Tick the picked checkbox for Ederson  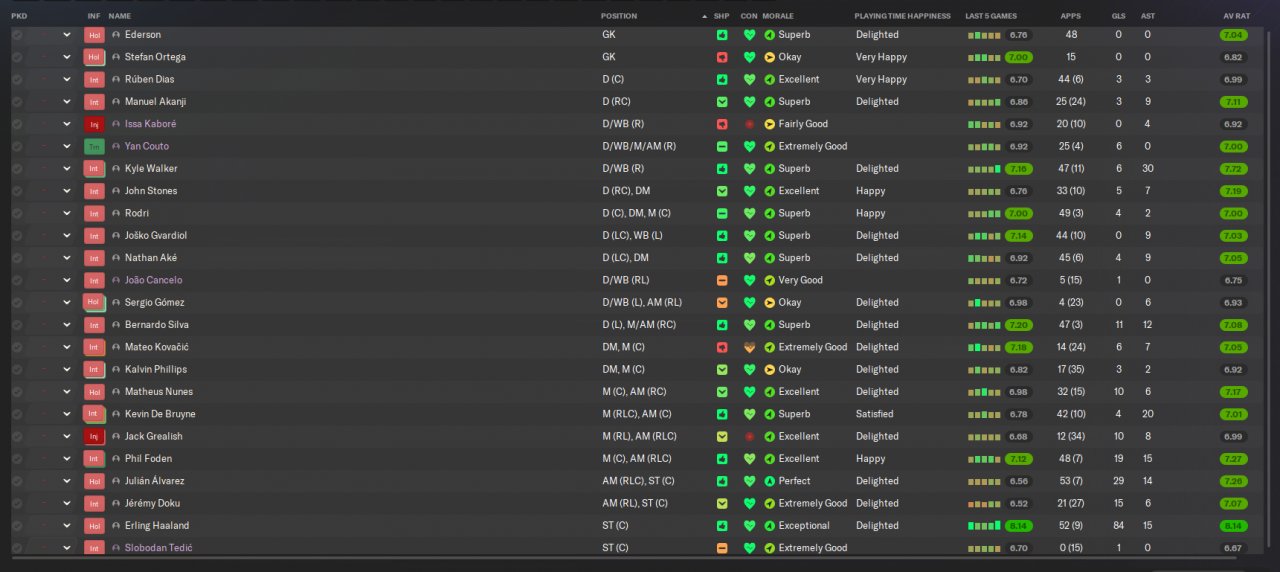(17, 35)
